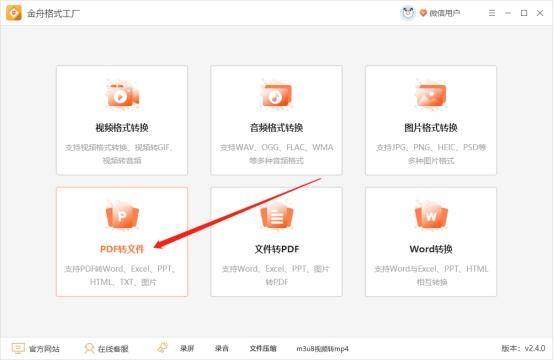The height and width of the screenshot is (360, 554).
Task: Select the Word转换 W icon
Action: [431, 215]
